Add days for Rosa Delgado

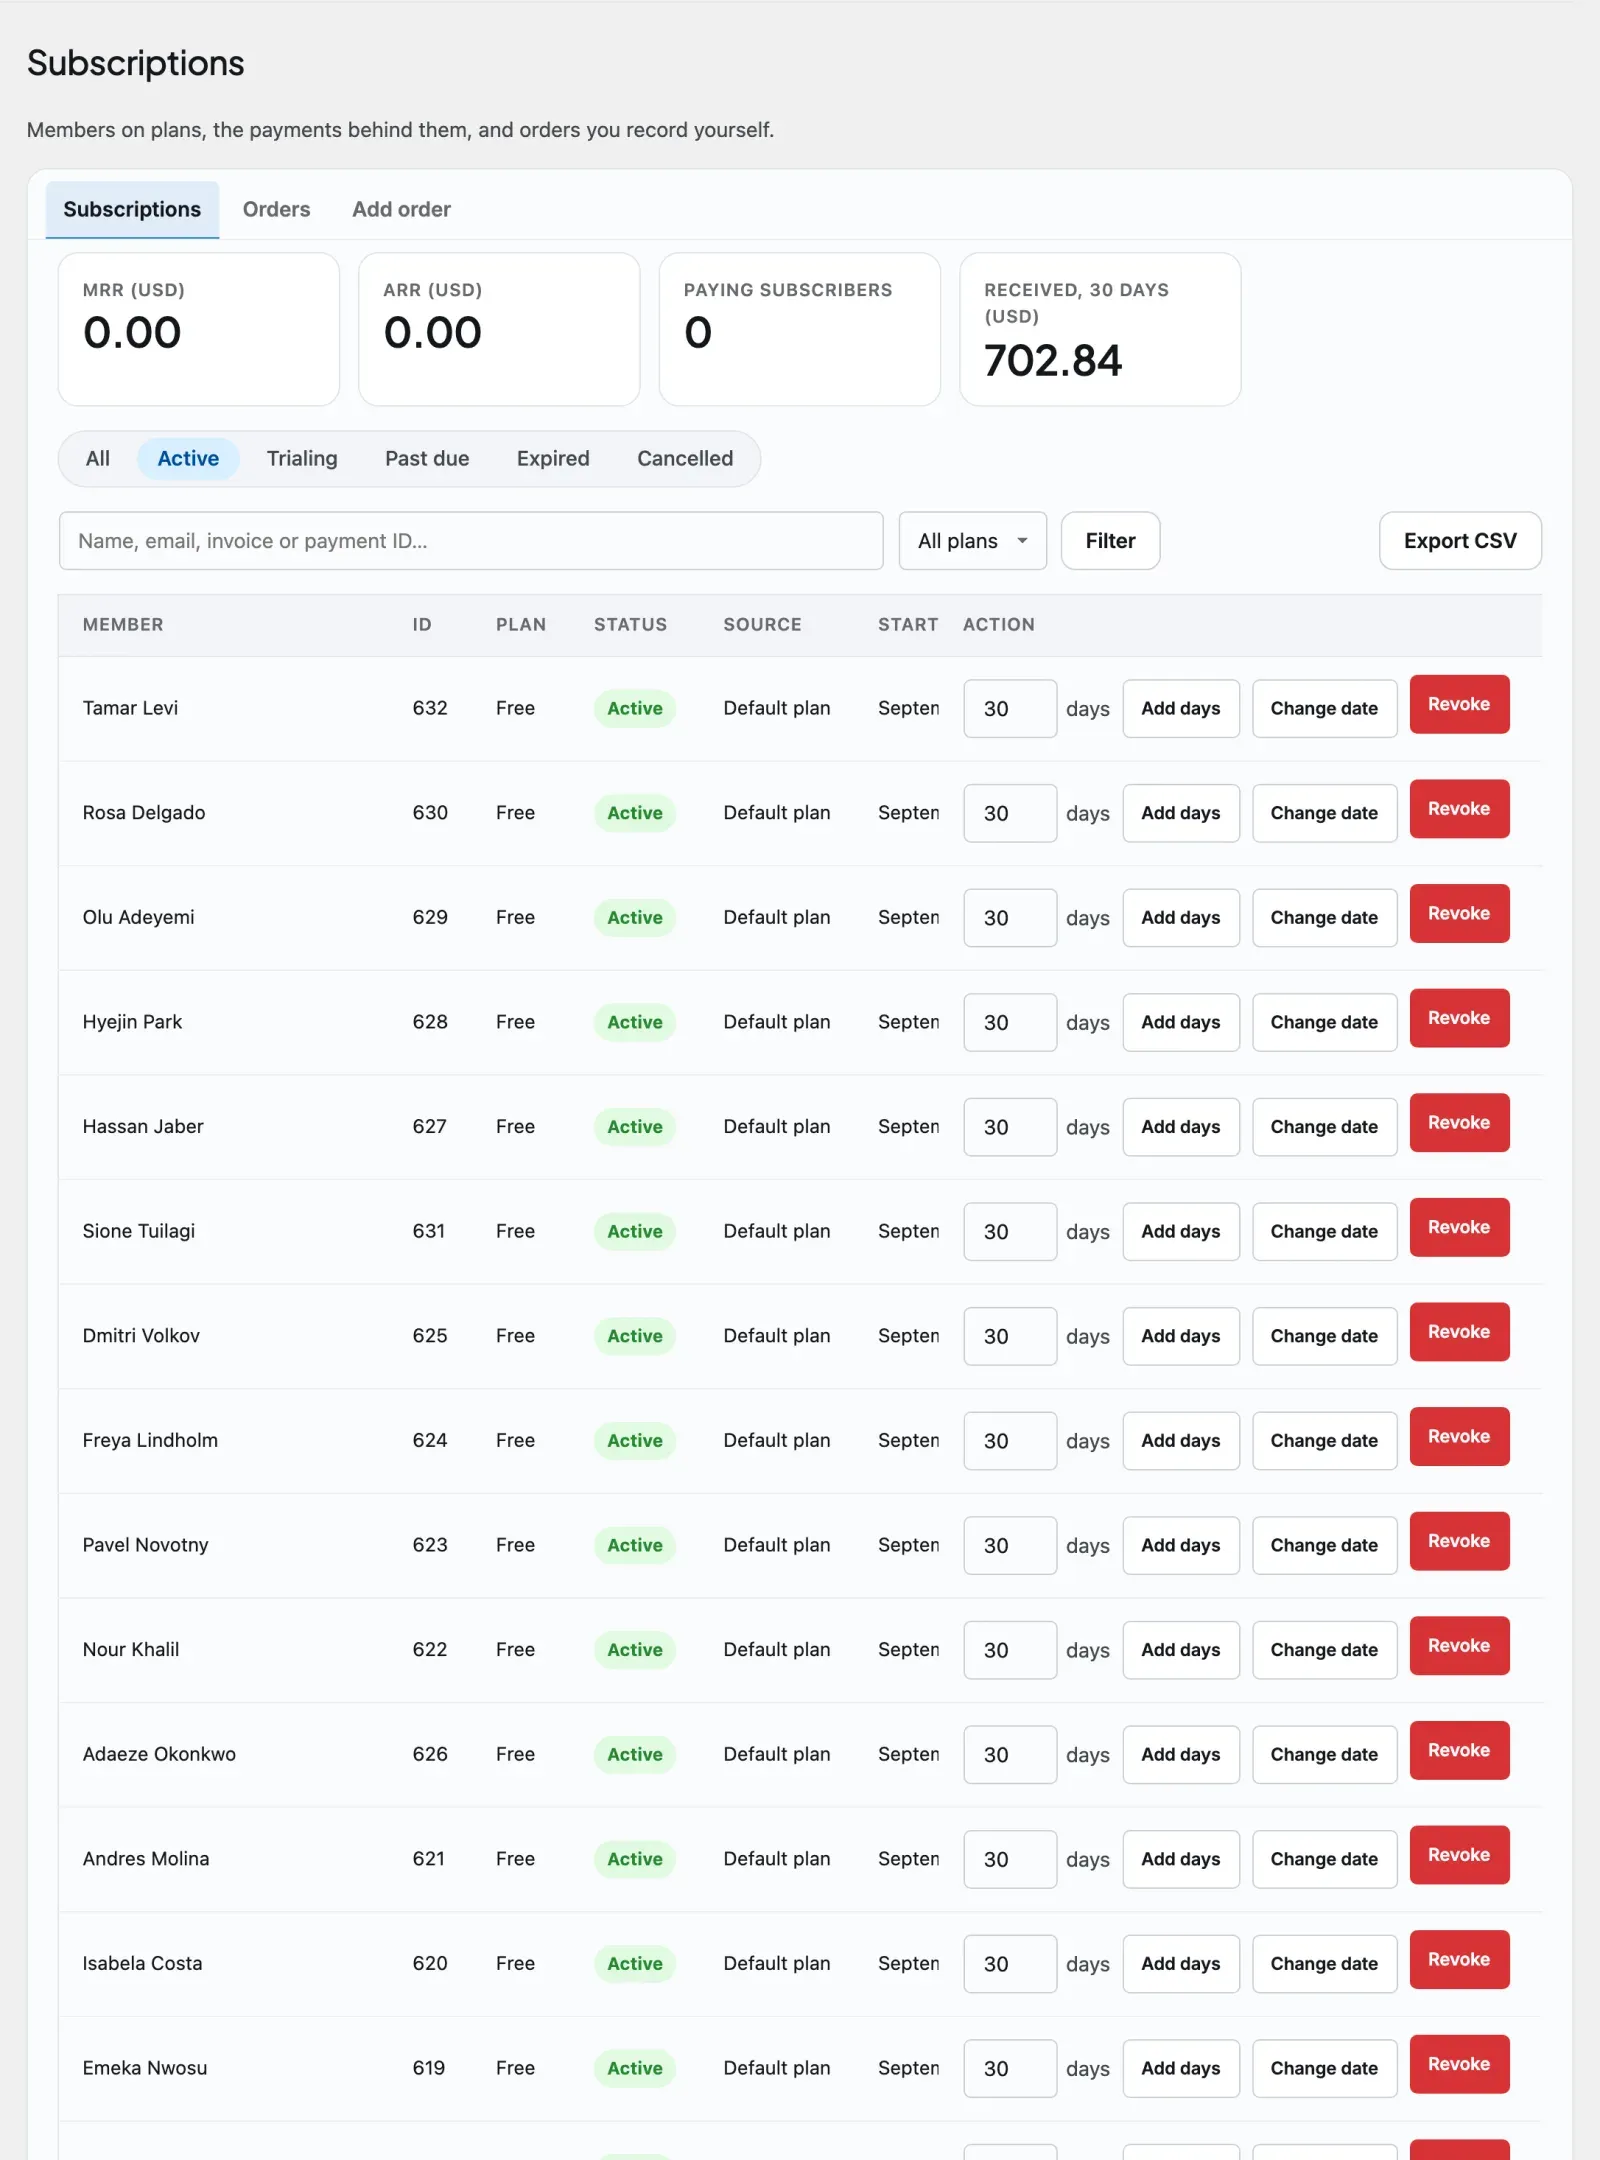(1181, 813)
